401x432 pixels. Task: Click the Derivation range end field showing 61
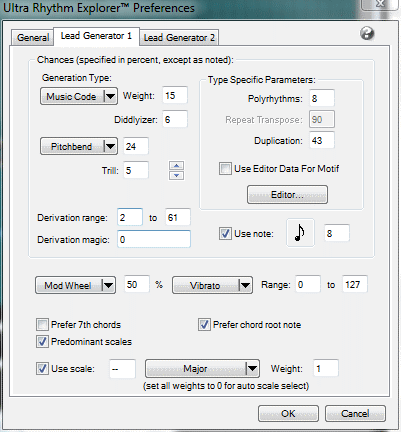178,217
